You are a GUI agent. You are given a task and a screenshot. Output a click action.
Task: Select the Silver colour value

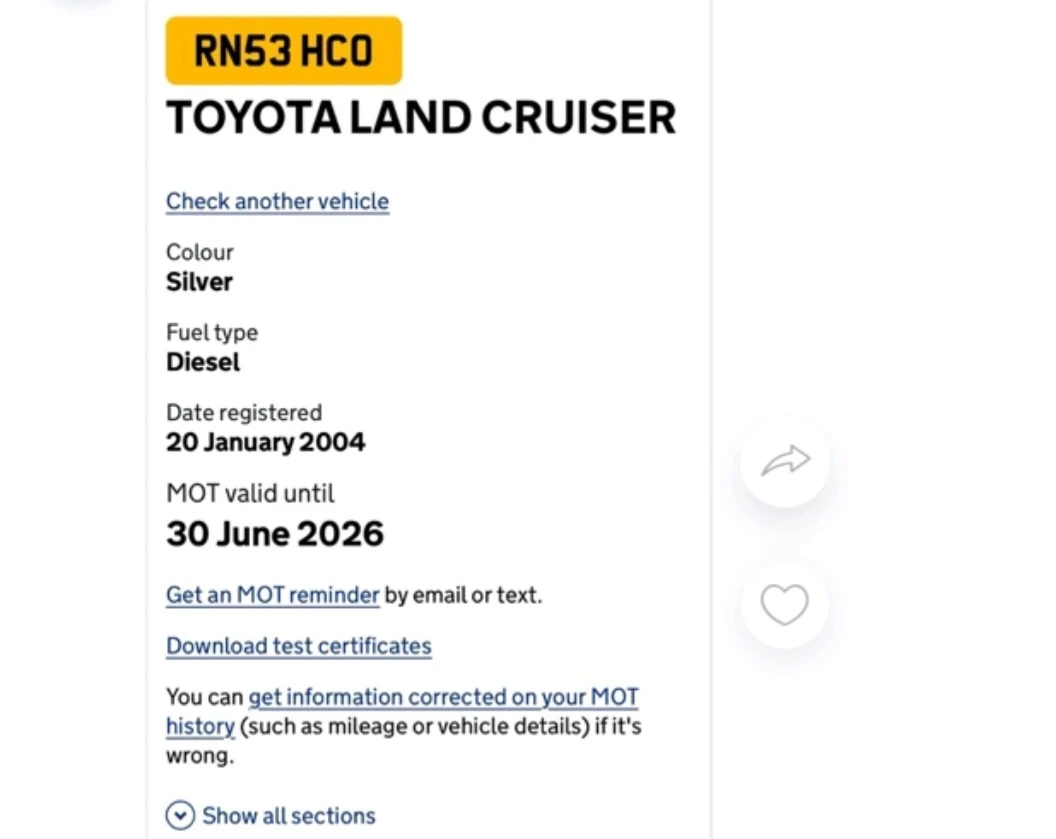199,282
